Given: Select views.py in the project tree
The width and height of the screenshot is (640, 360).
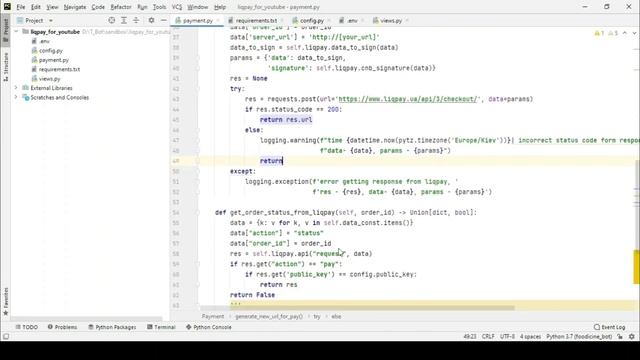Looking at the screenshot, I should 49,79.
